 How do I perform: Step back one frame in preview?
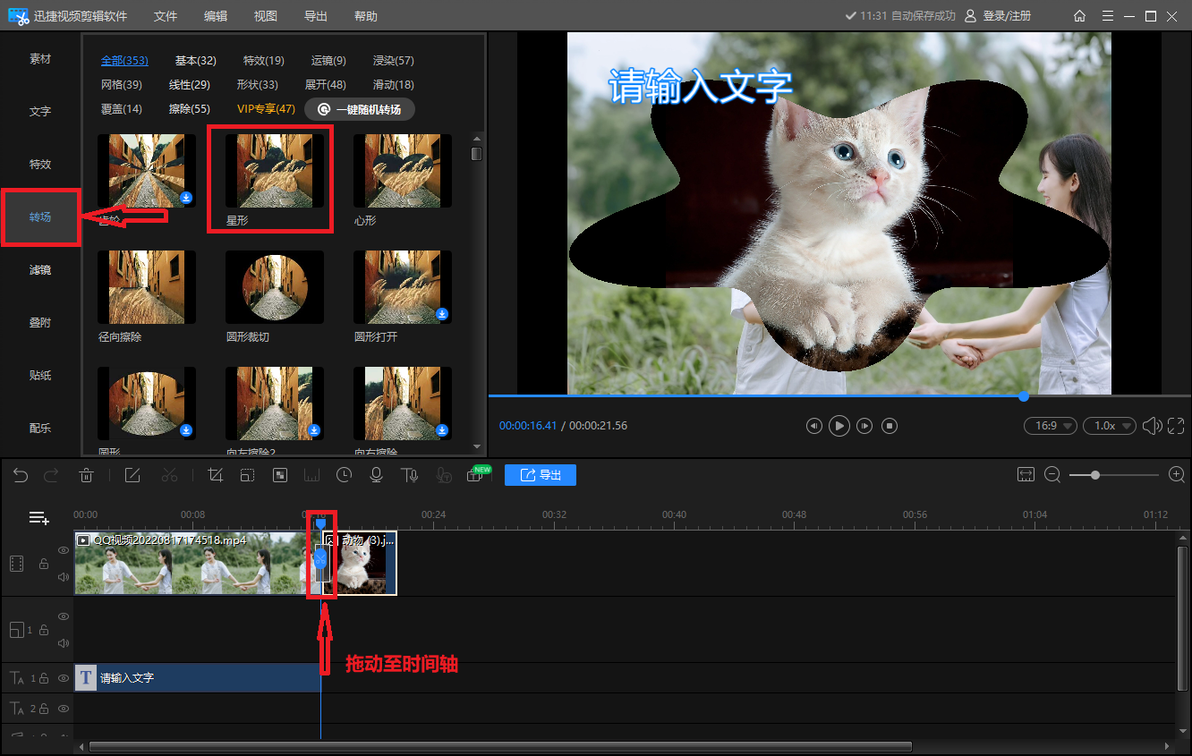coord(813,426)
